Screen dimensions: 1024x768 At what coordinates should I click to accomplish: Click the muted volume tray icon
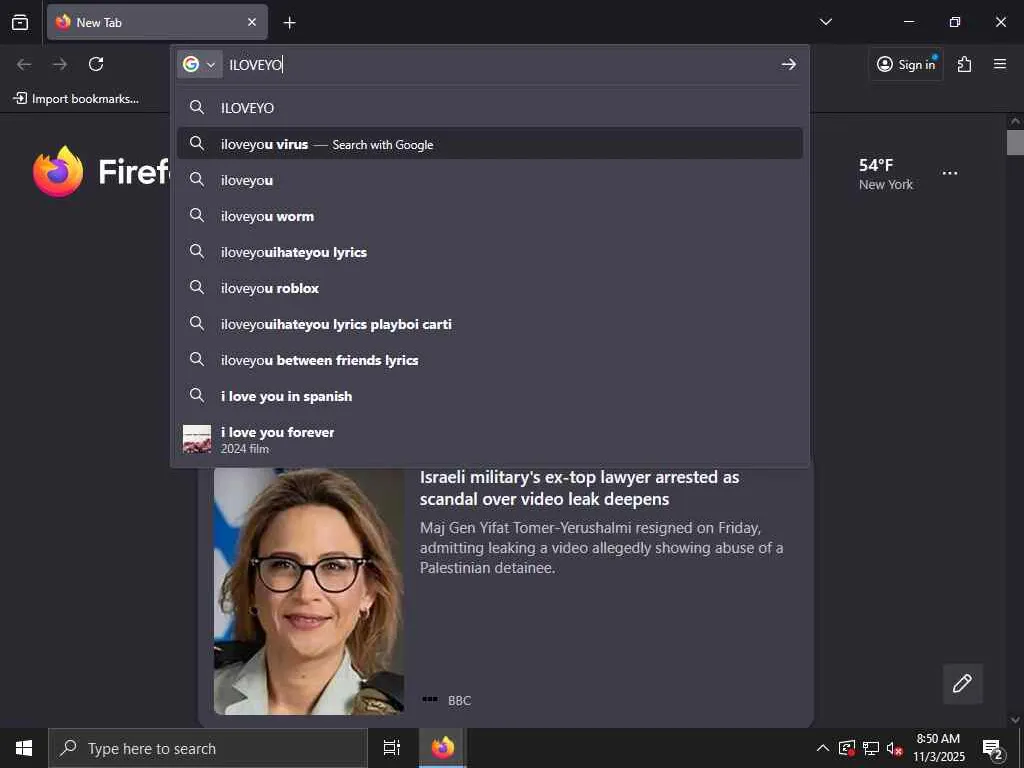click(x=894, y=748)
